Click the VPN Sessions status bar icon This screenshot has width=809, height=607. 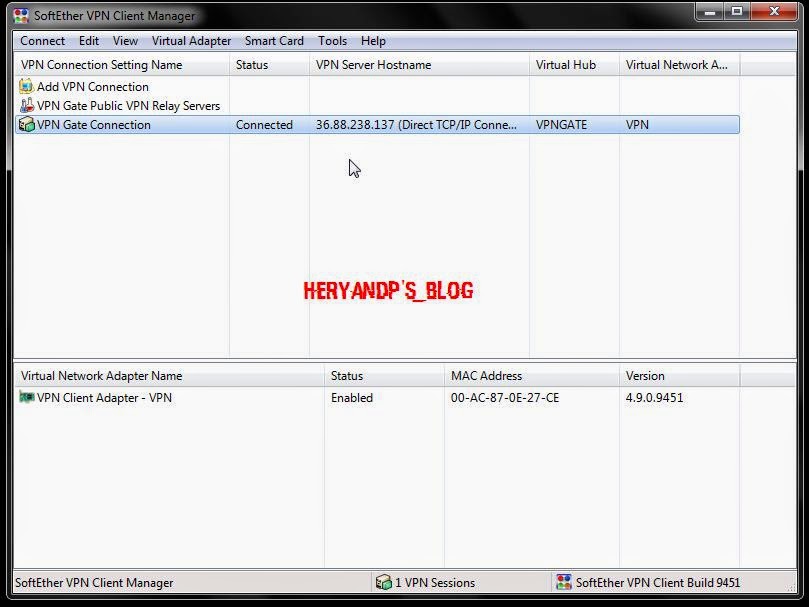click(x=383, y=582)
